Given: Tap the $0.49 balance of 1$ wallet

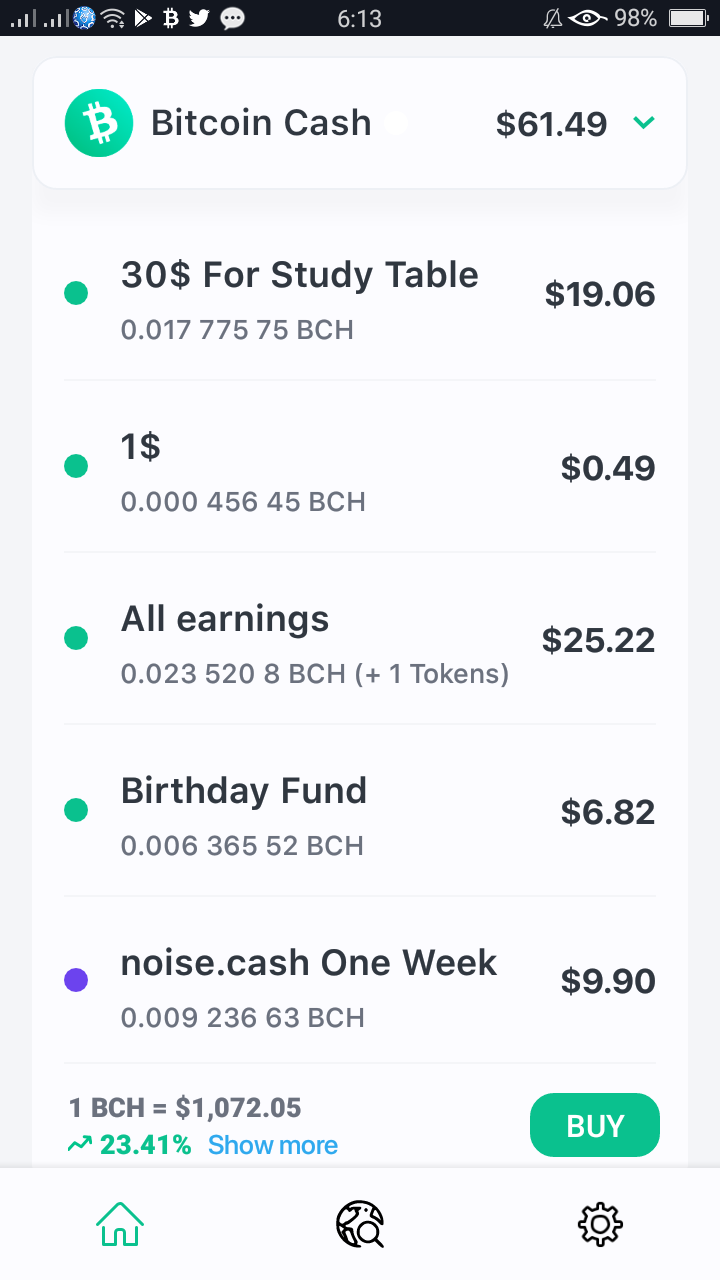Looking at the screenshot, I should point(608,468).
